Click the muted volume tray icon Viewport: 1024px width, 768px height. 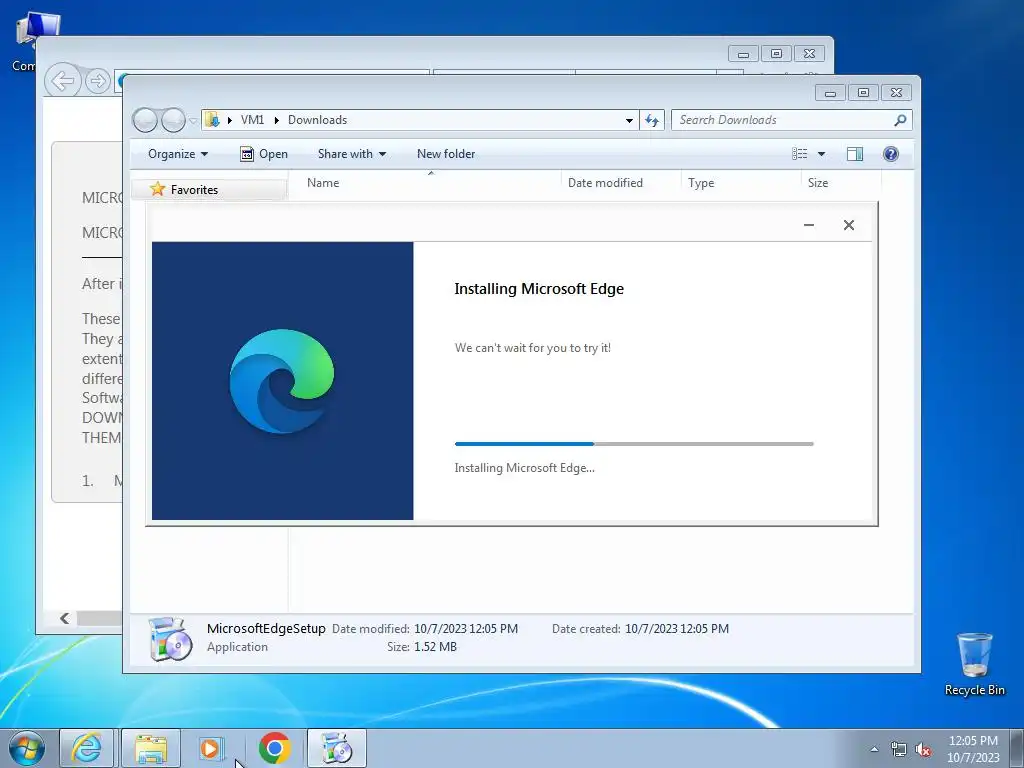click(x=923, y=750)
